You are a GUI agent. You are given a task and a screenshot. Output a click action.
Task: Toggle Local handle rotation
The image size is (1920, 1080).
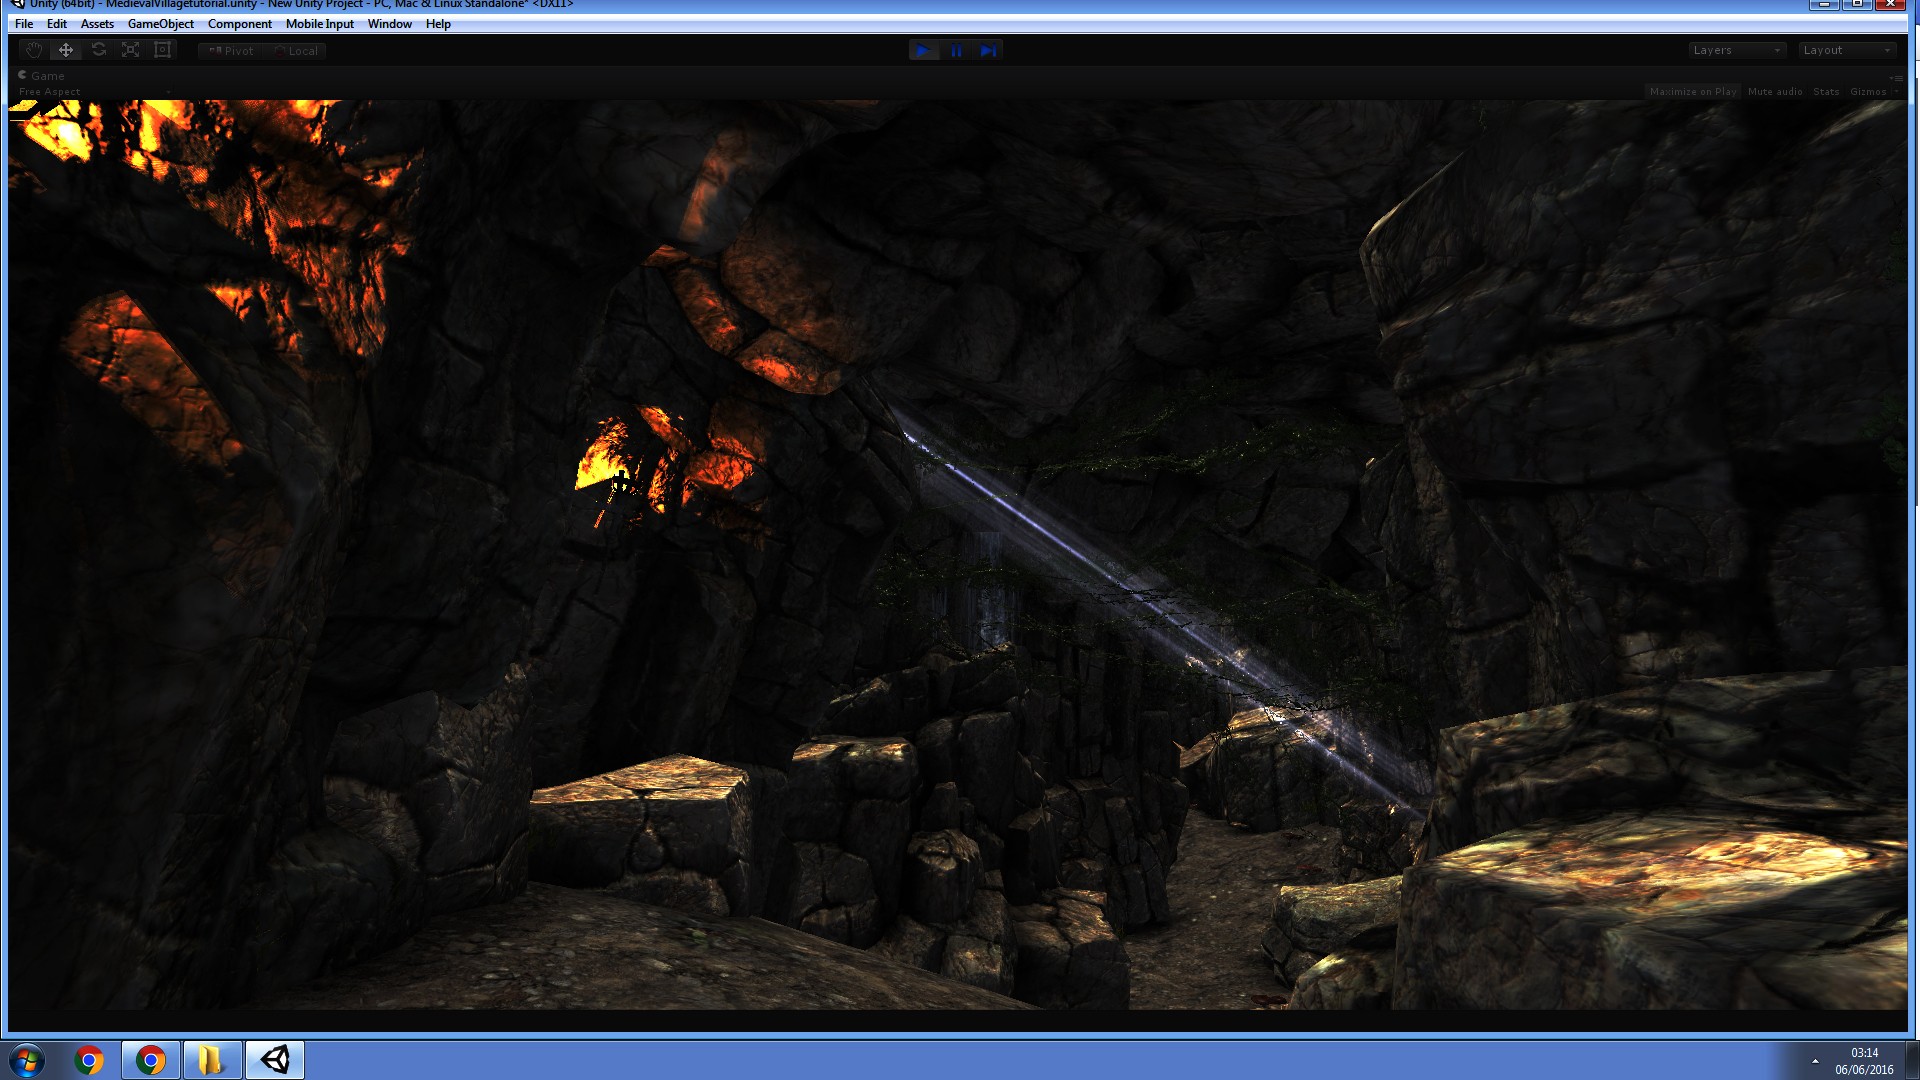pos(296,51)
